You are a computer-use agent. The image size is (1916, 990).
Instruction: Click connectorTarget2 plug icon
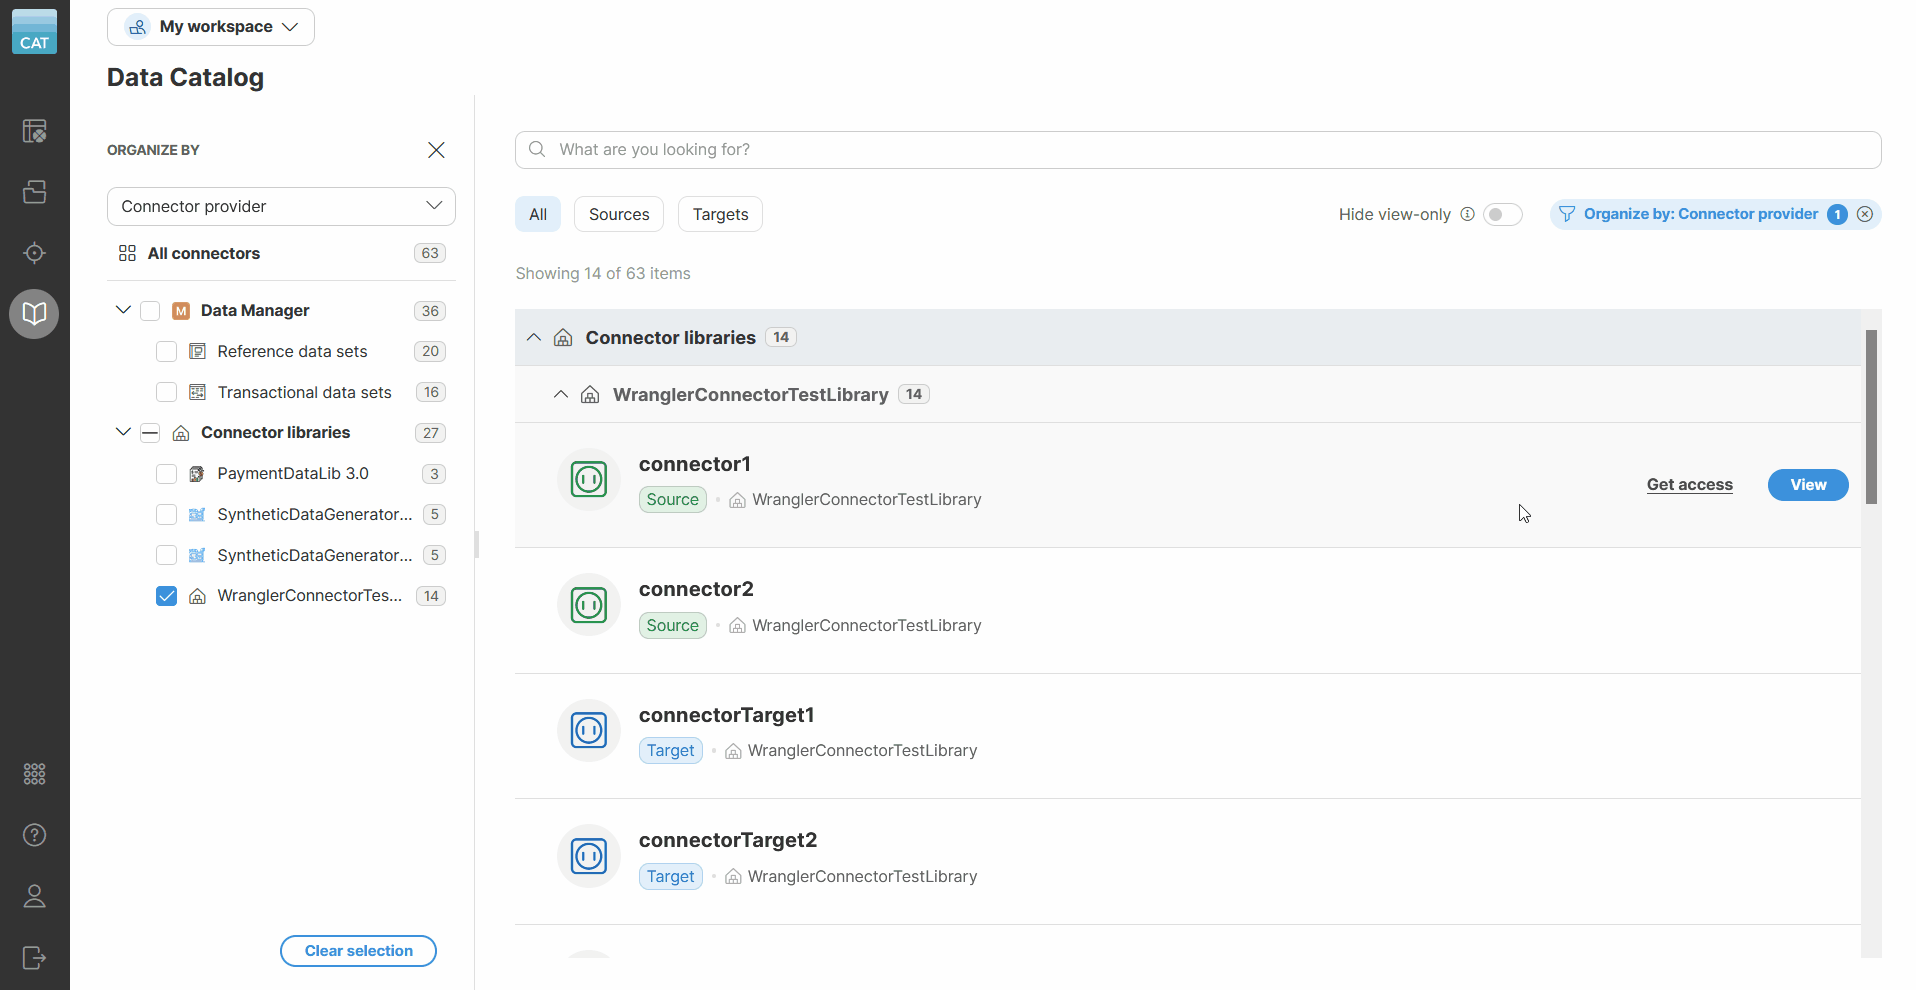pyautogui.click(x=589, y=856)
